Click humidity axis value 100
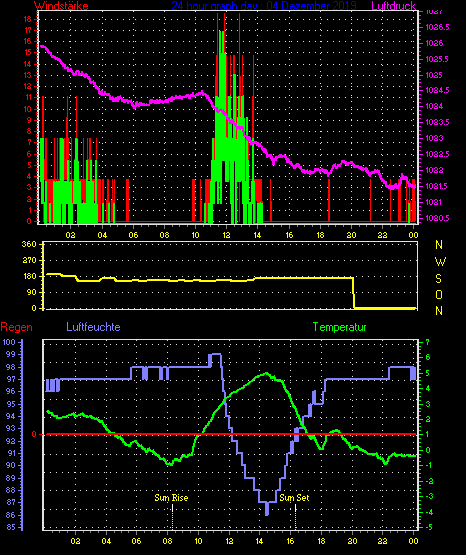The width and height of the screenshot is (466, 555). pyautogui.click(x=9, y=342)
